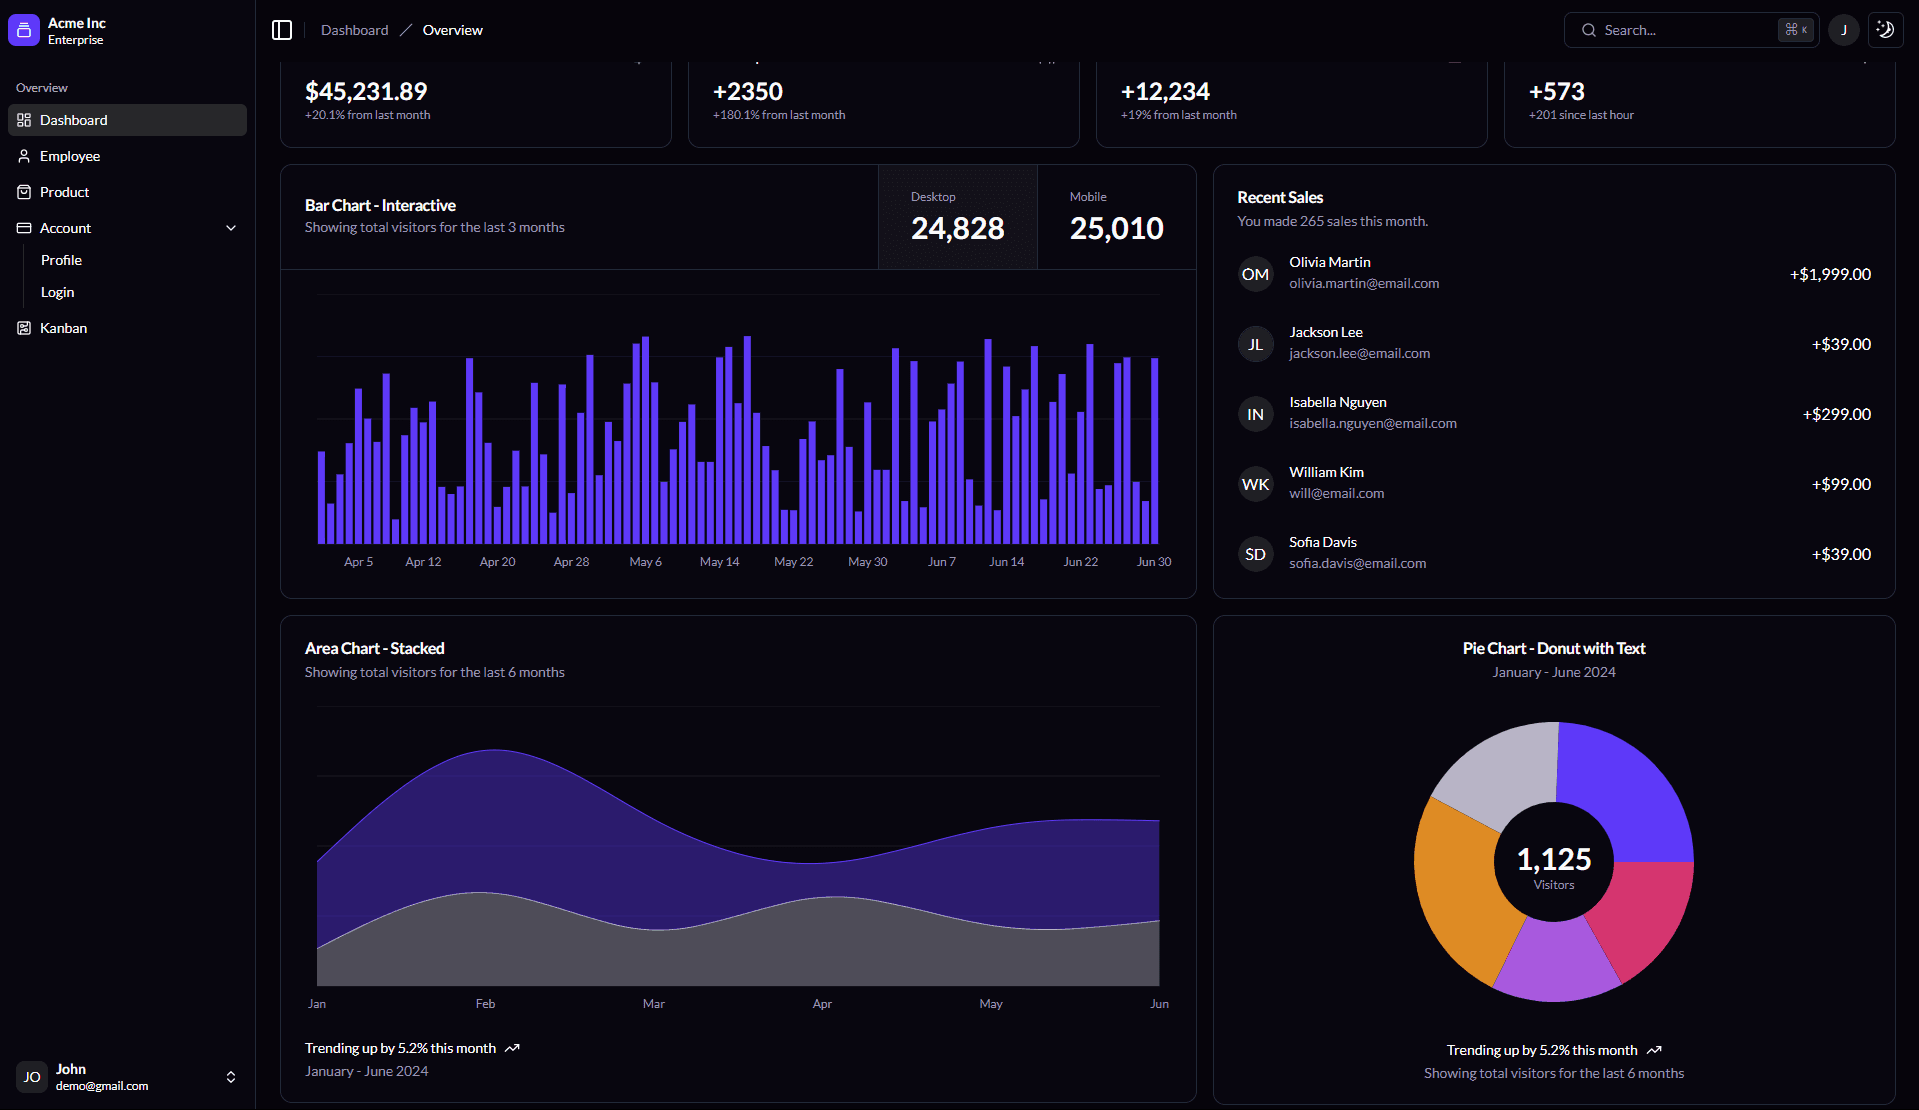Screen dimensions: 1919x1110
Task: Open Profile under the Account section
Action: [61, 260]
